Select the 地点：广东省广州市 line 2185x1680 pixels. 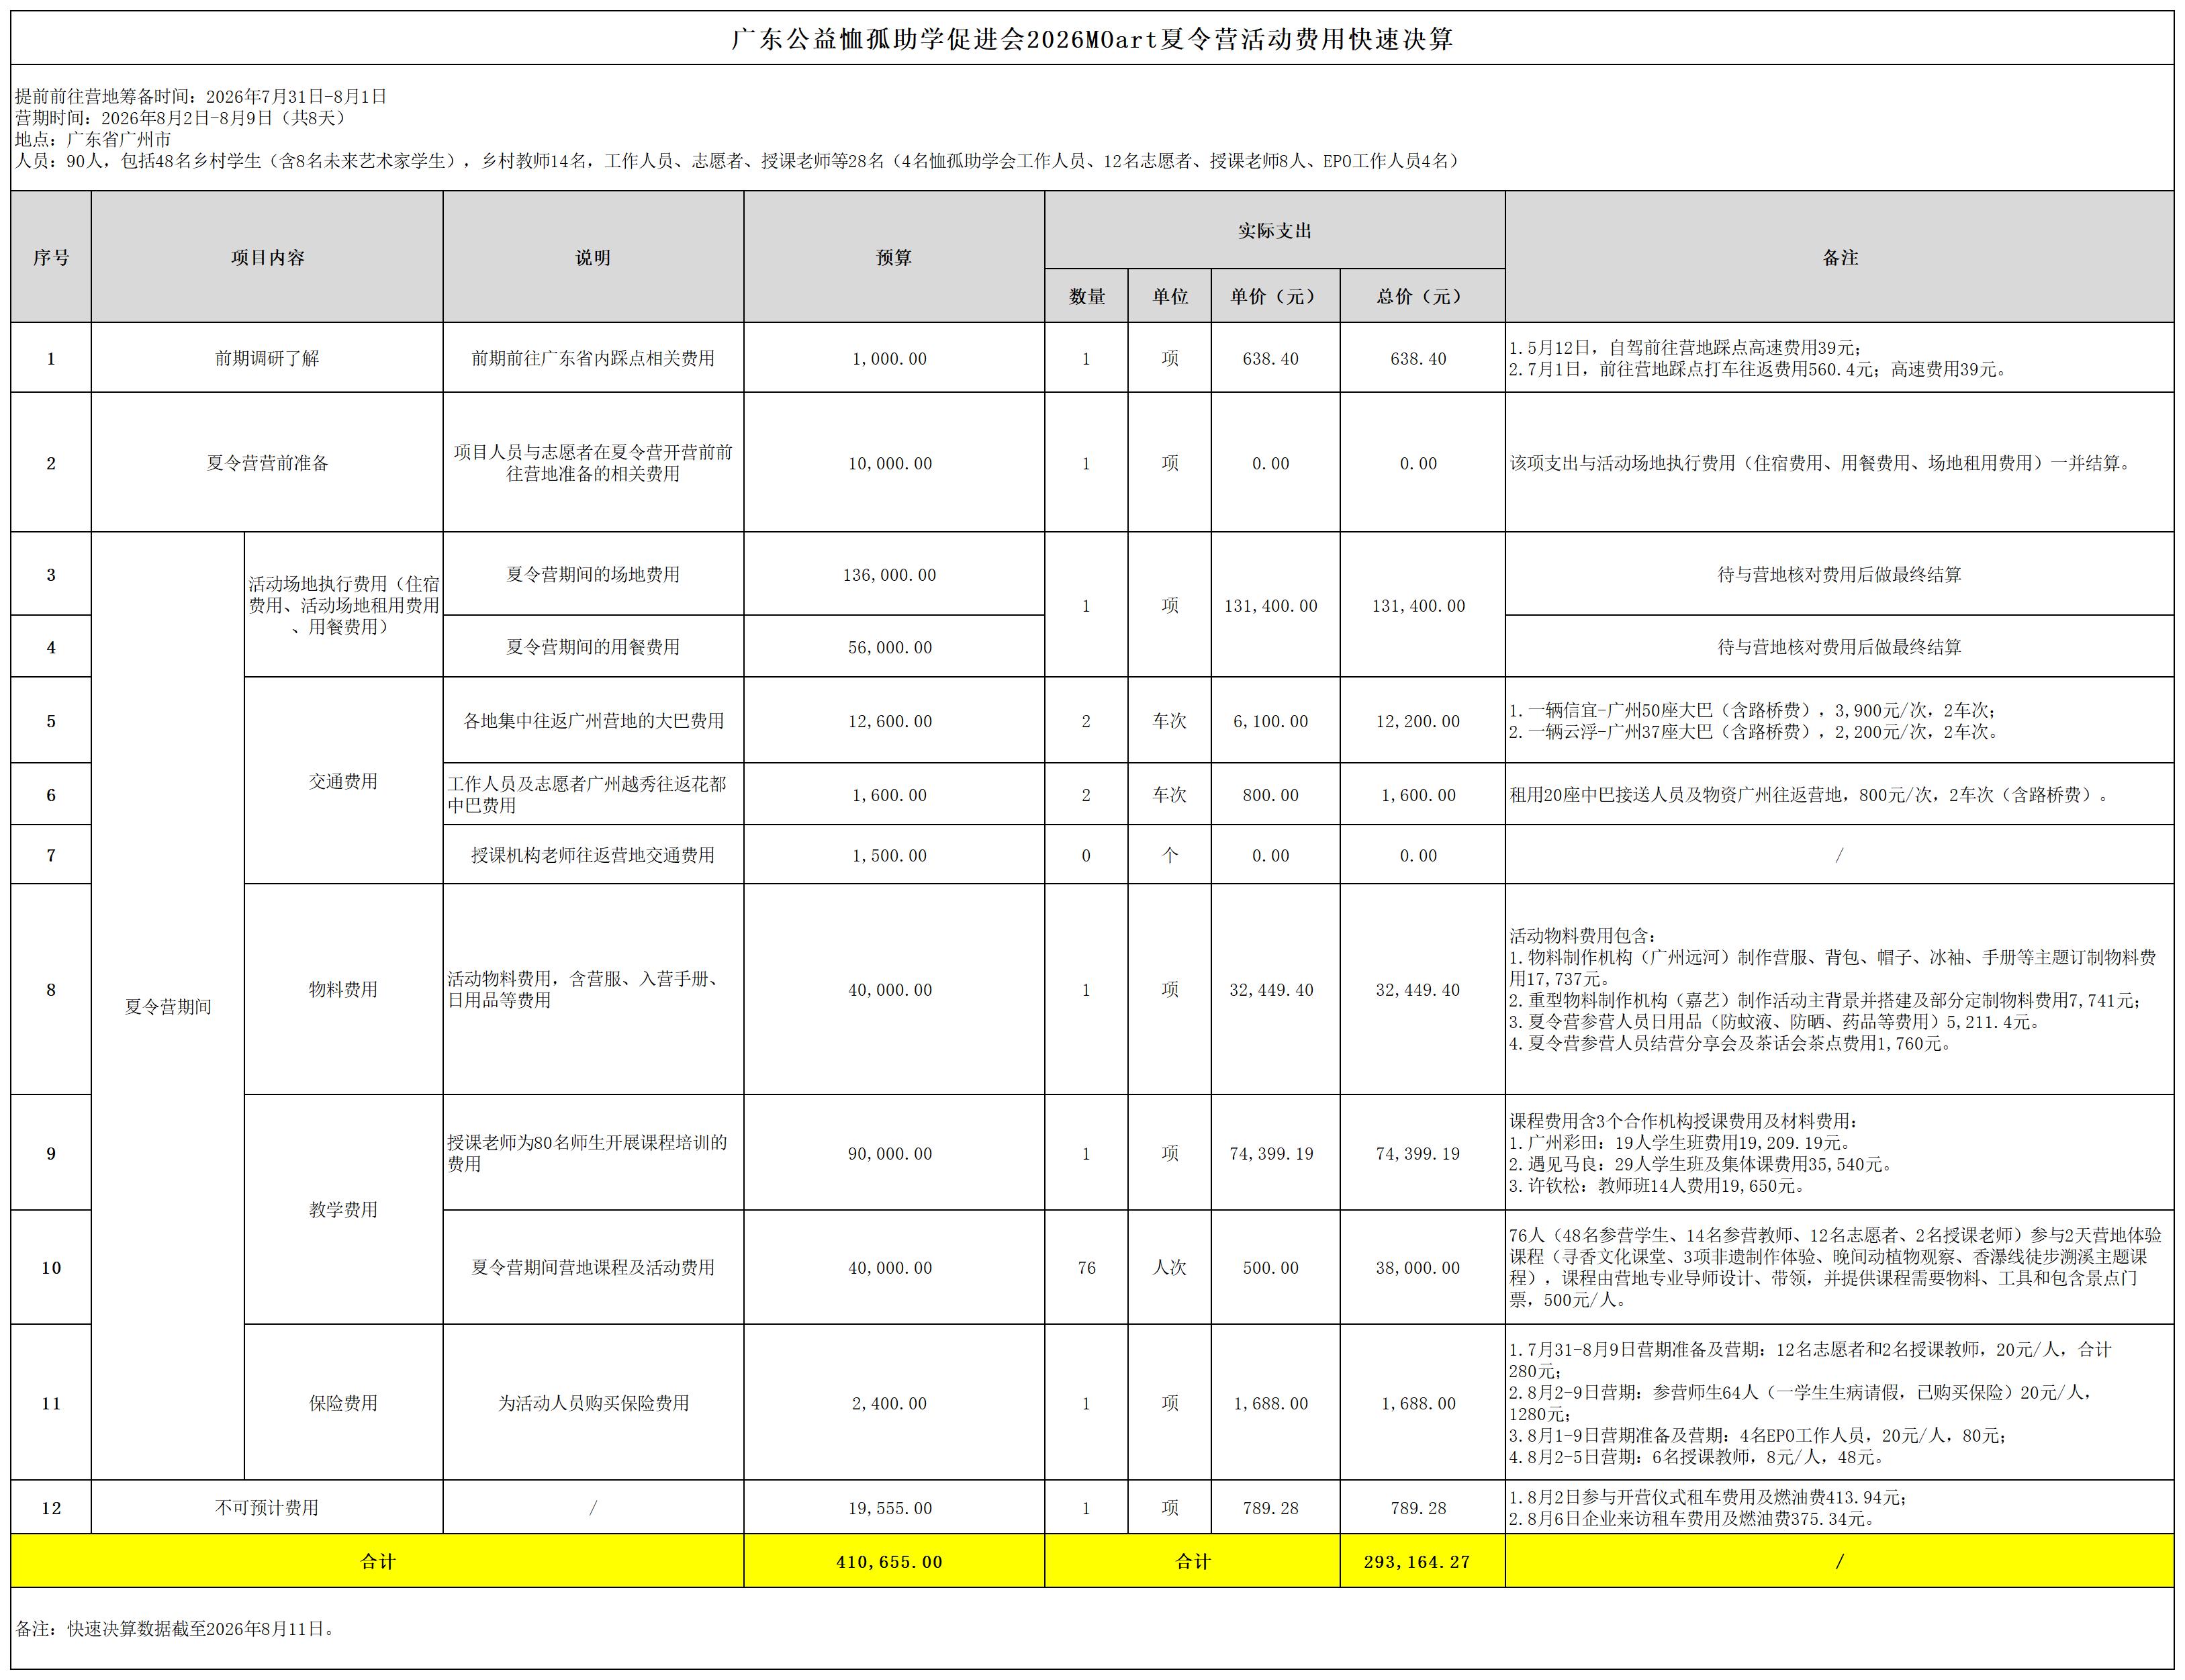coord(93,140)
